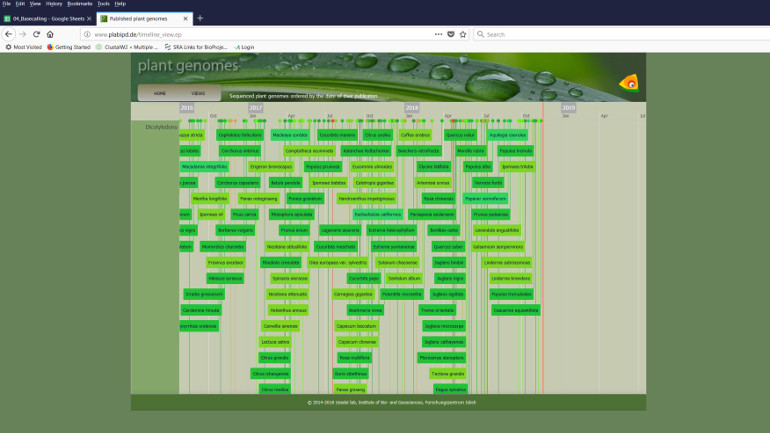Go to HOME in site navigation
The image size is (770, 433).
tap(160, 93)
